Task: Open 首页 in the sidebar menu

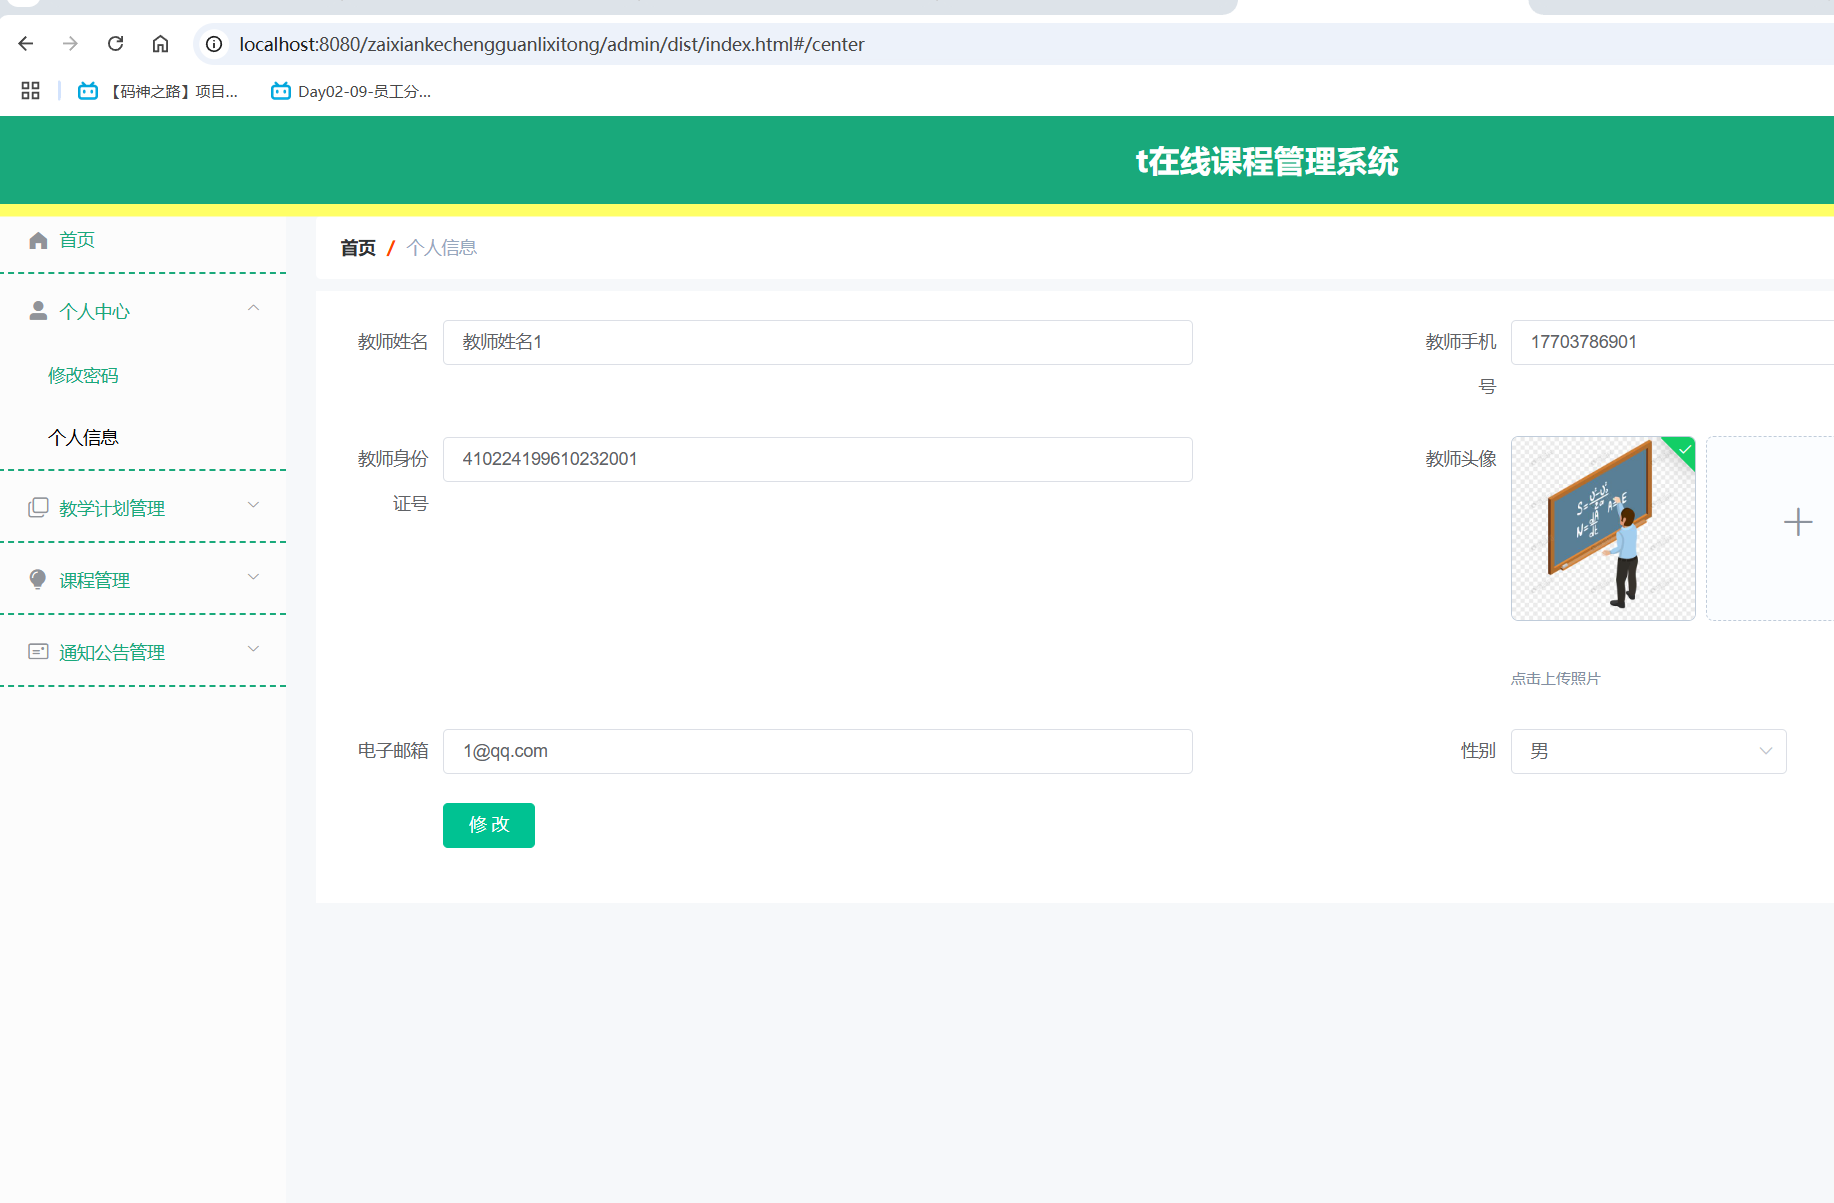Action: pos(77,240)
